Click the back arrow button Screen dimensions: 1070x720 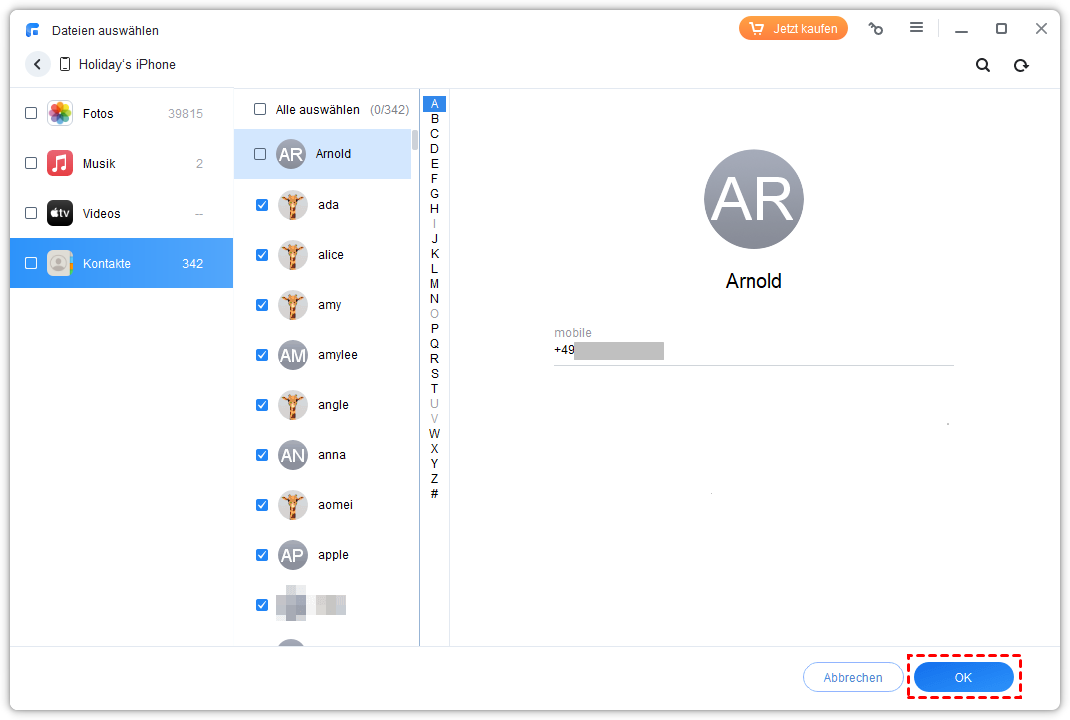click(x=38, y=64)
